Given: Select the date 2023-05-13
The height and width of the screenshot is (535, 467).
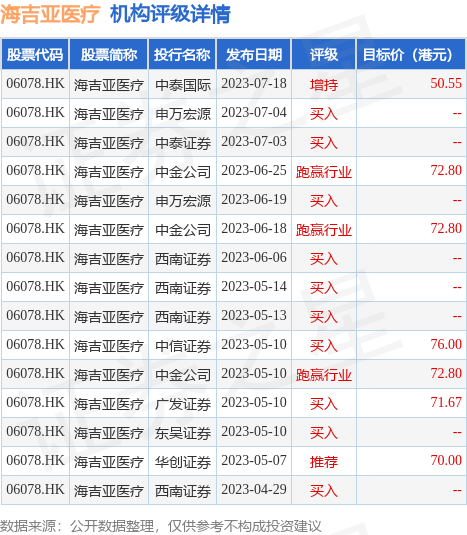Looking at the screenshot, I should [x=254, y=316].
